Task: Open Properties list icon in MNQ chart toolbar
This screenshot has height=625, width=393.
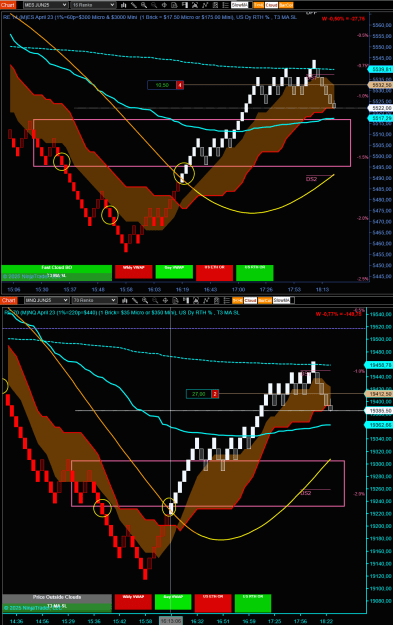Action: pyautogui.click(x=227, y=300)
